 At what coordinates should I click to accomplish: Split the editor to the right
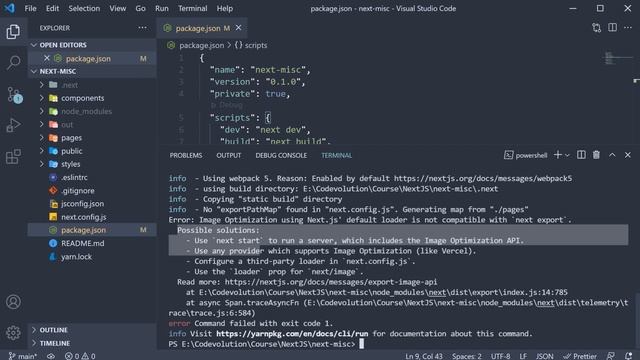(x=612, y=28)
